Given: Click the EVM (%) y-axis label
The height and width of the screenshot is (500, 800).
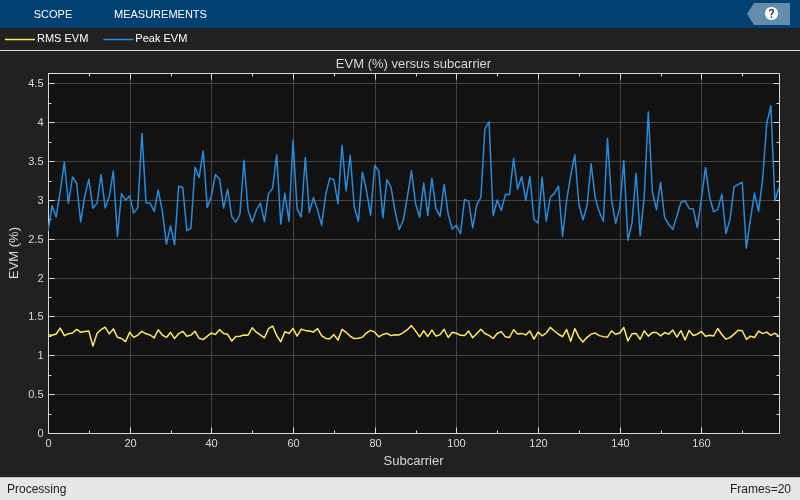Looking at the screenshot, I should point(14,253).
